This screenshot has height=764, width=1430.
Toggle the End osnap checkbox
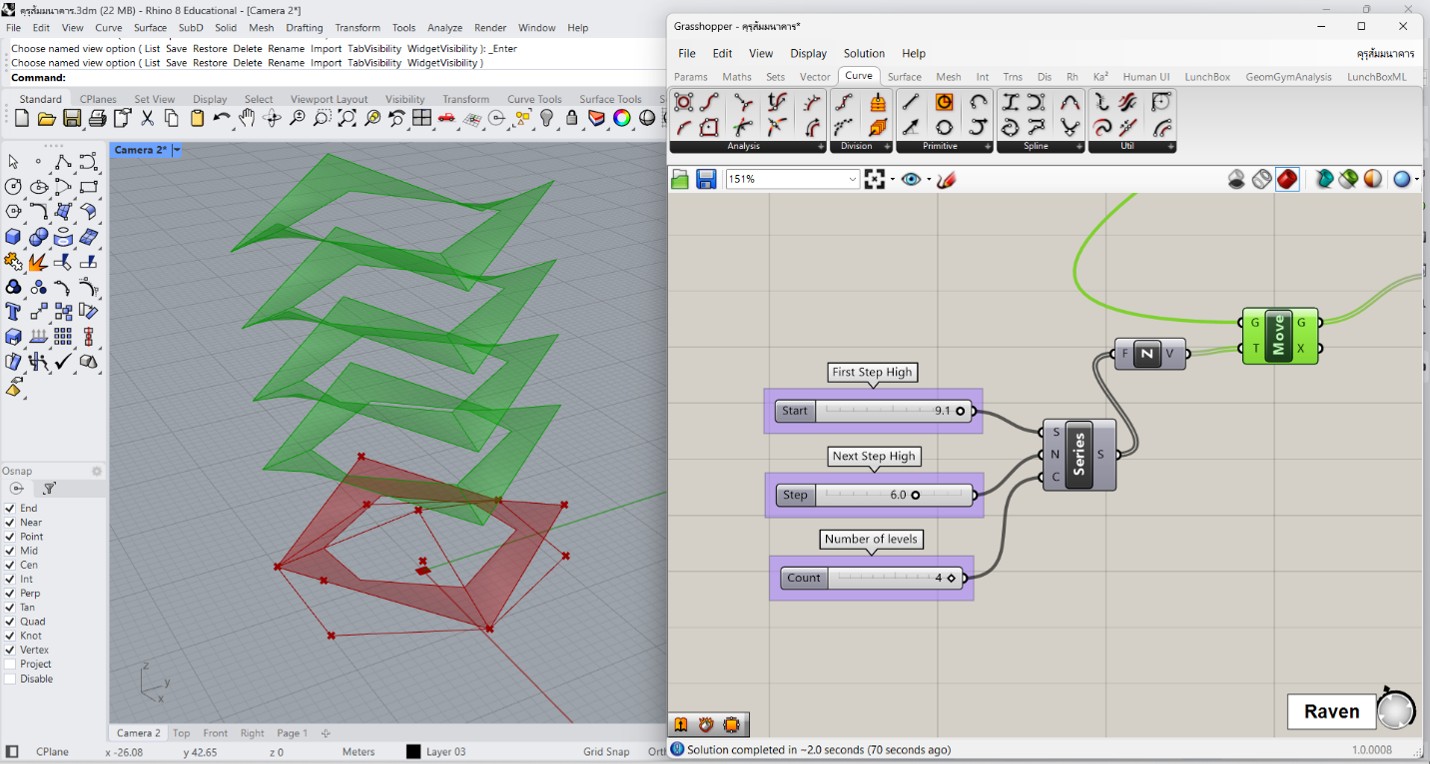pyautogui.click(x=10, y=508)
